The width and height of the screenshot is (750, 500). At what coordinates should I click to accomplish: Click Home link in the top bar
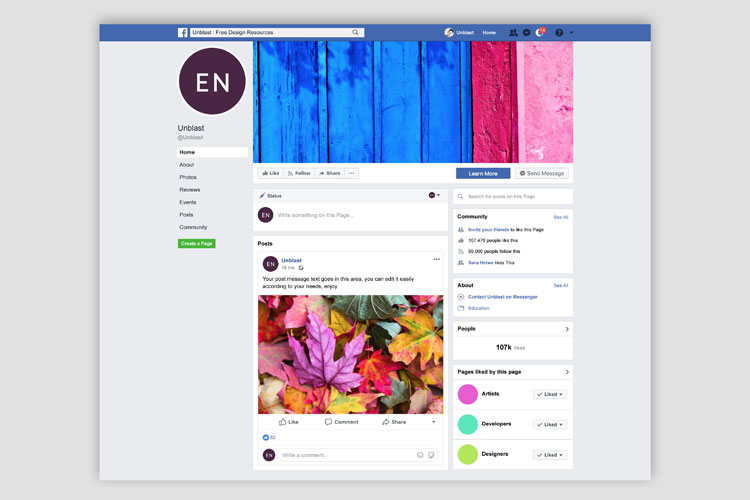489,33
